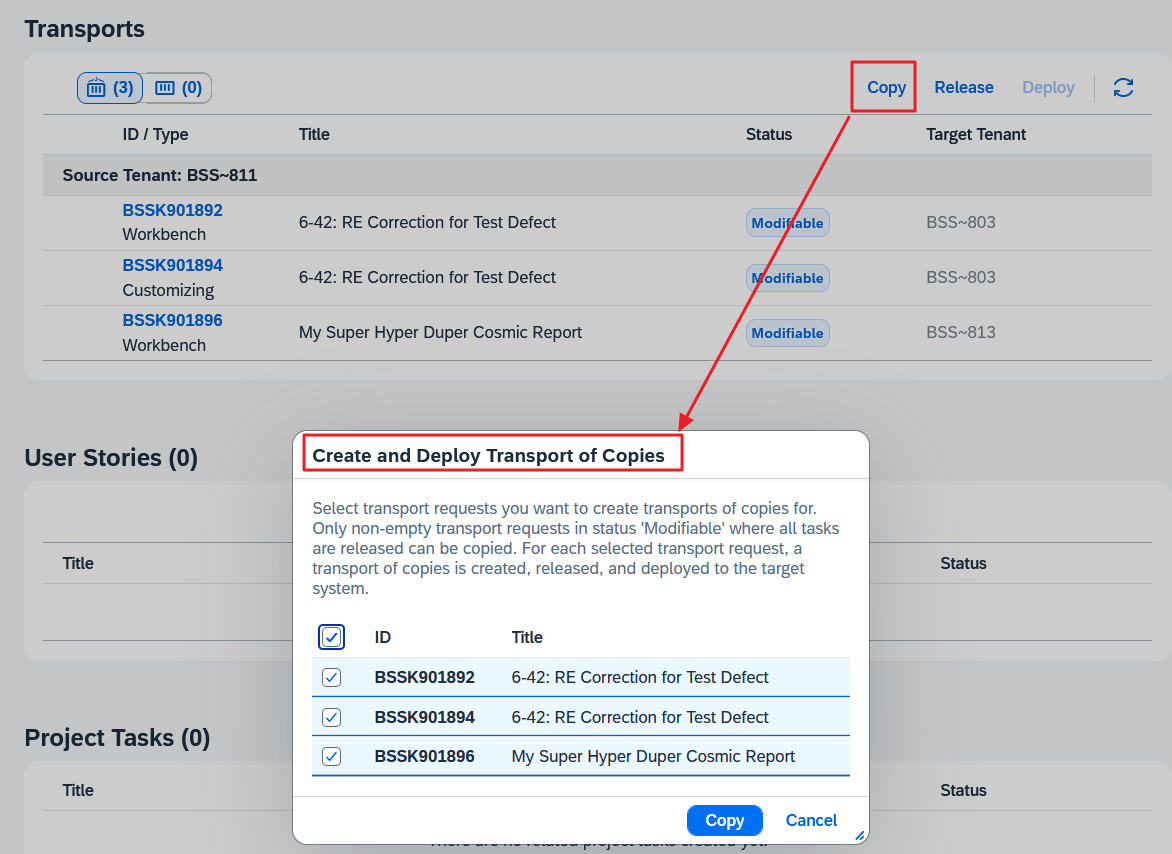Image resolution: width=1172 pixels, height=854 pixels.
Task: Click the refresh transports icon
Action: (x=1123, y=88)
